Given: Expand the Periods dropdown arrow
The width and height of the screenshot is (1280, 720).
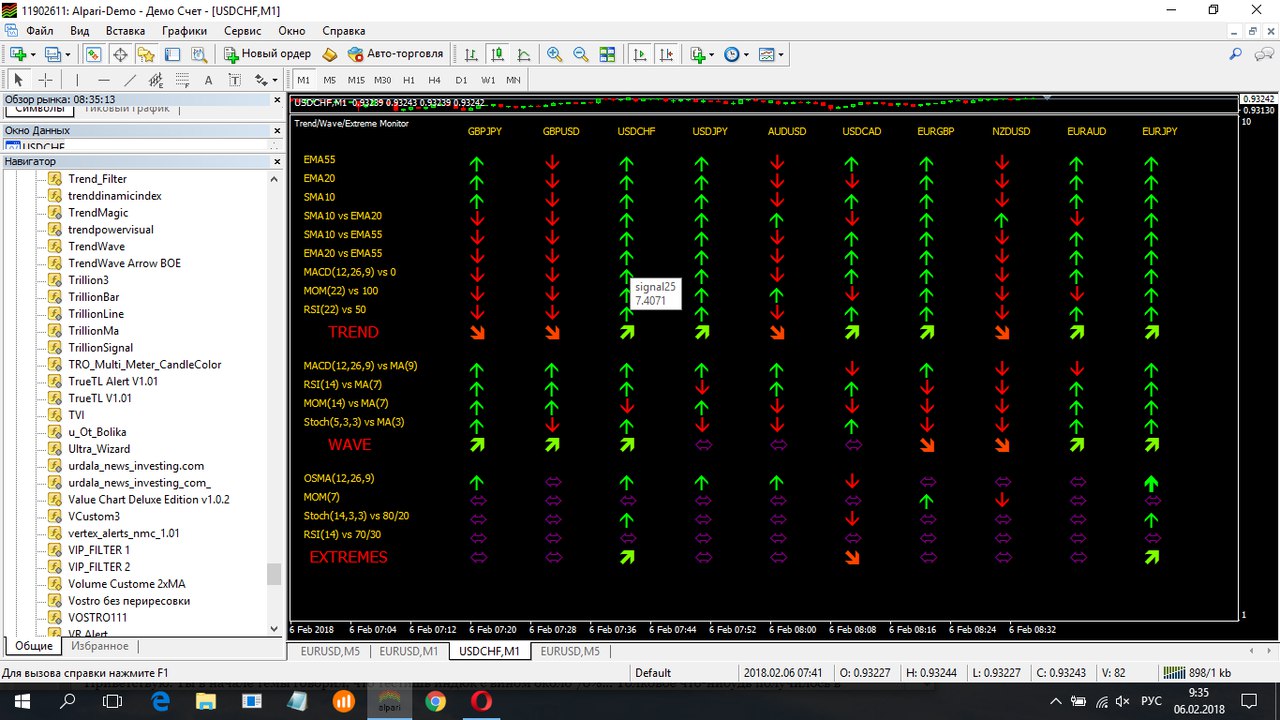Looking at the screenshot, I should click(746, 54).
